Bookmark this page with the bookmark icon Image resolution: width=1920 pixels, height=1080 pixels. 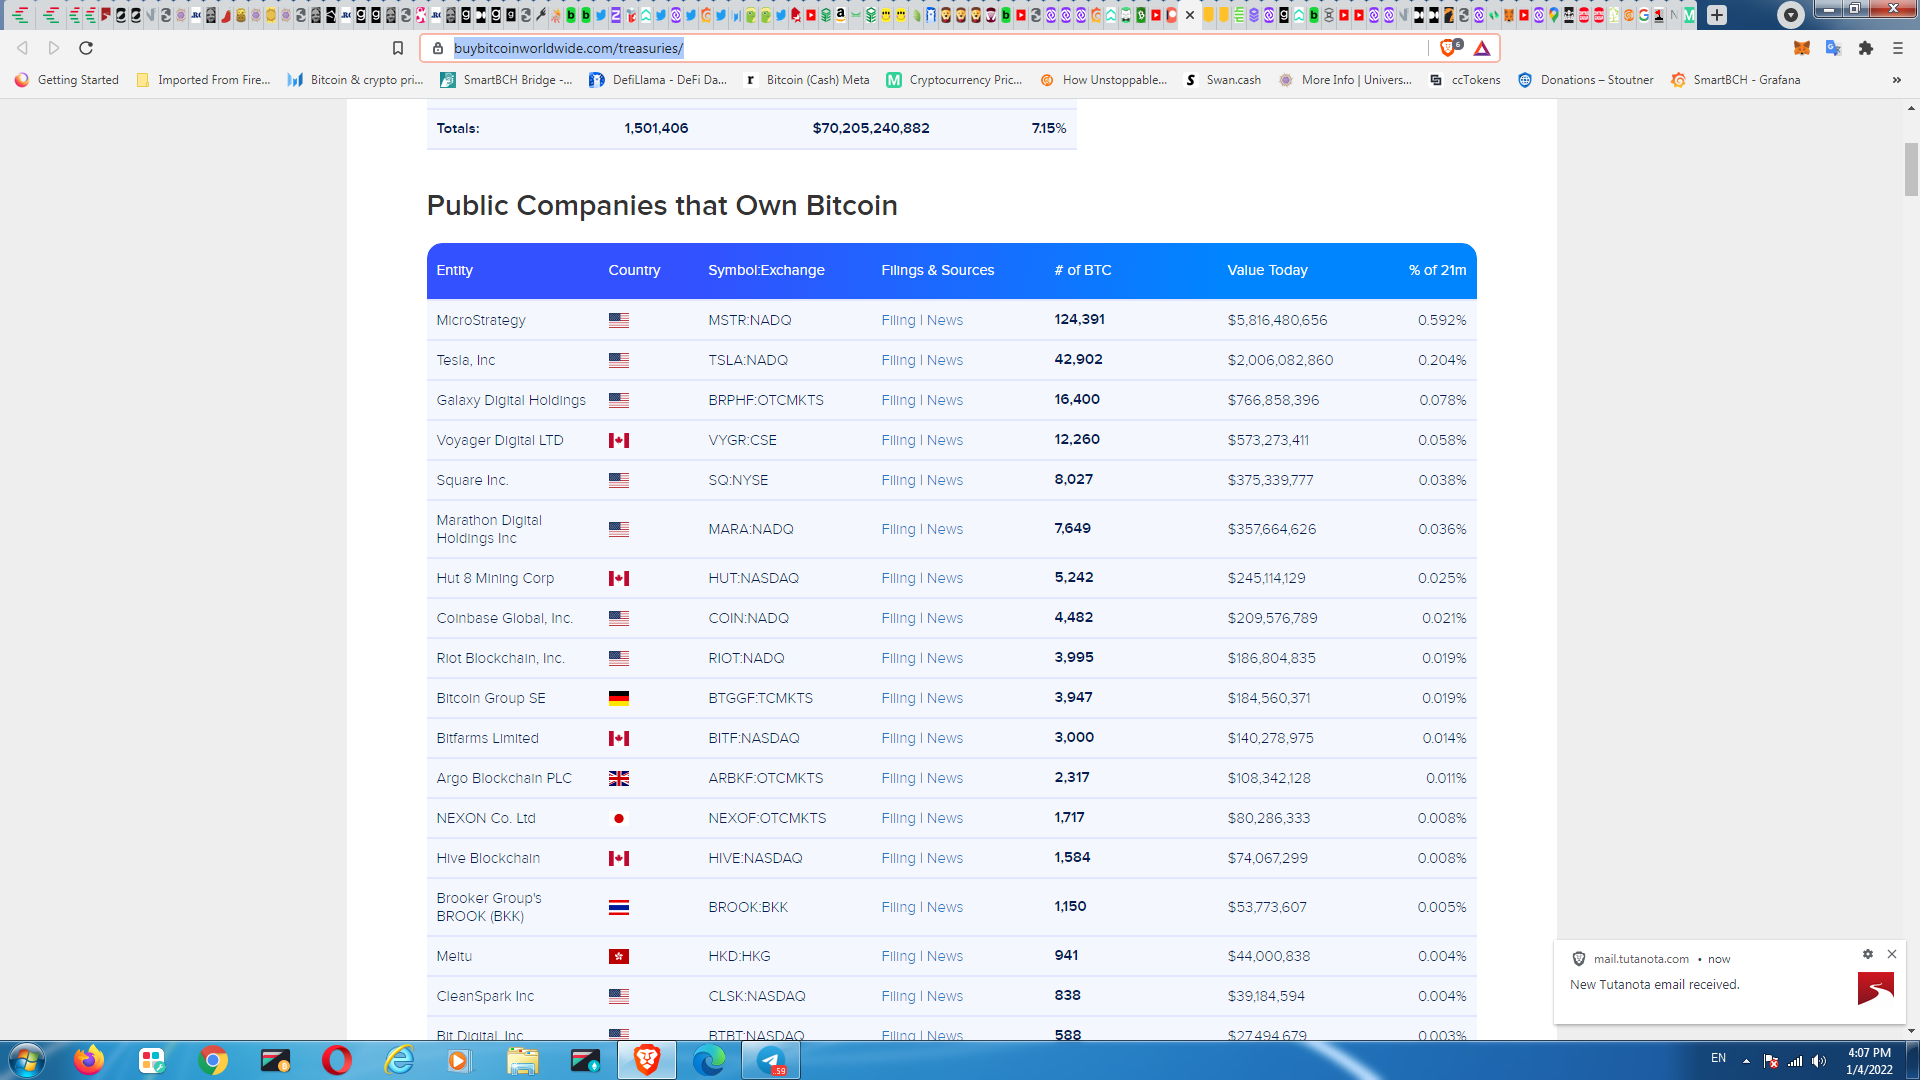point(398,48)
